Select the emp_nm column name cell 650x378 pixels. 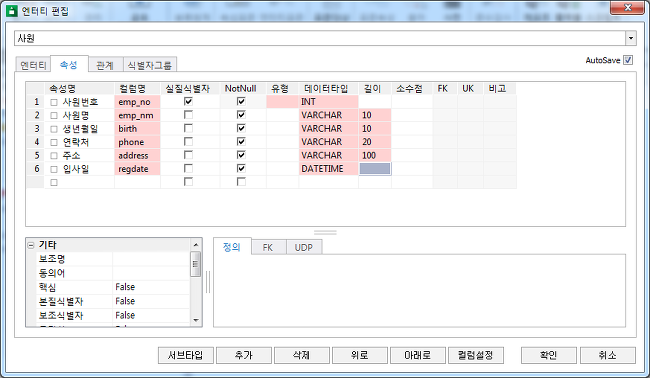click(x=137, y=115)
